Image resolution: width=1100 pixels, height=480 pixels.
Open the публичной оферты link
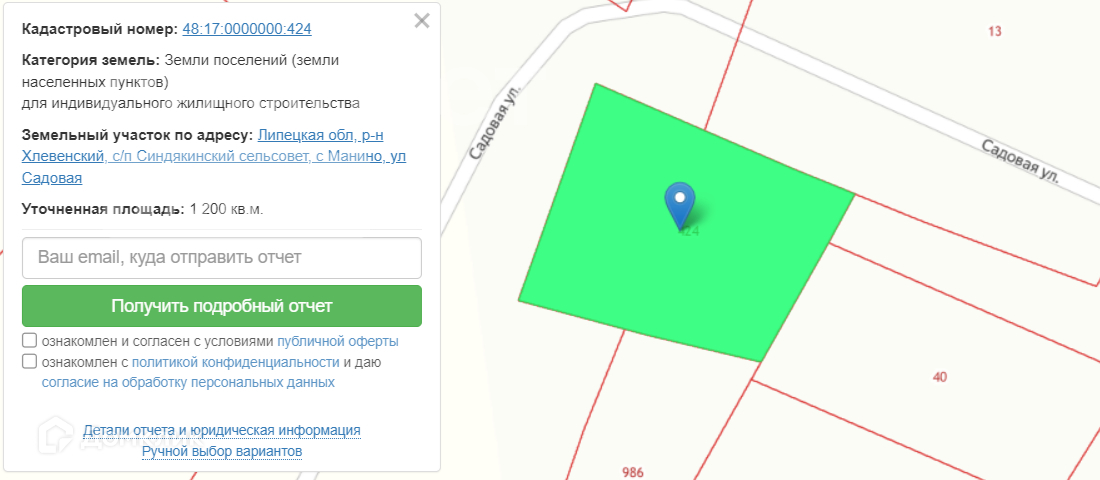[x=338, y=342]
